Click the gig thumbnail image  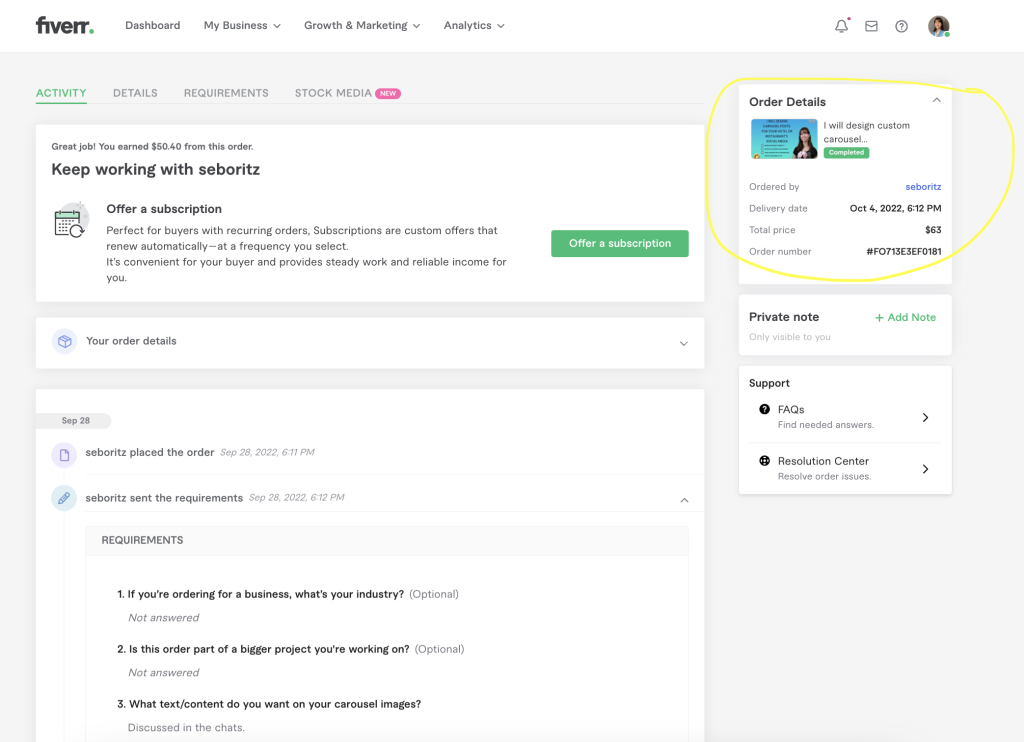[x=784, y=139]
